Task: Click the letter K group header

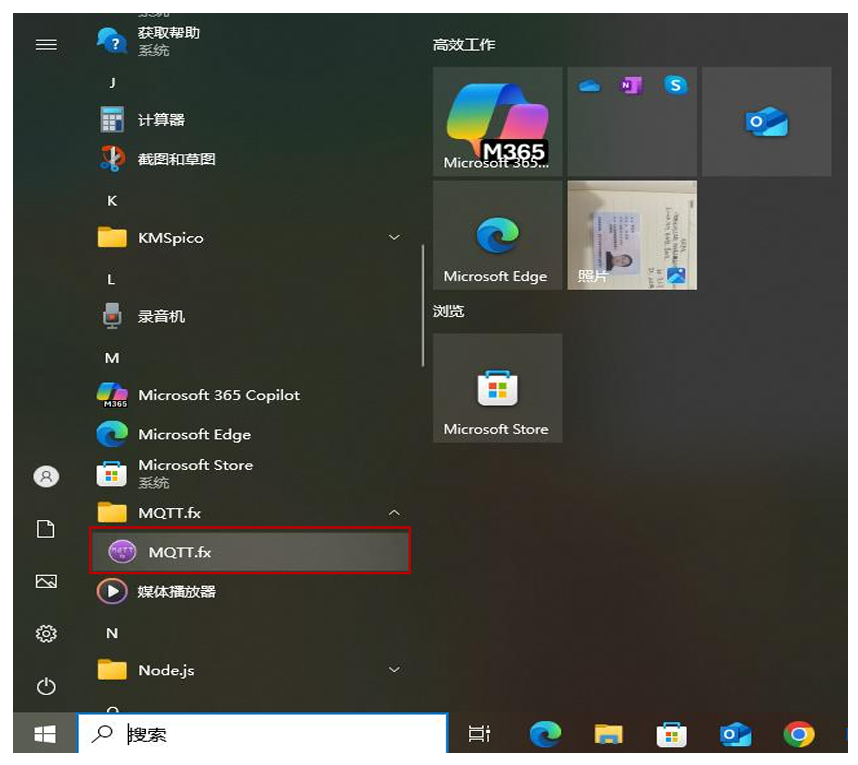Action: (x=112, y=201)
